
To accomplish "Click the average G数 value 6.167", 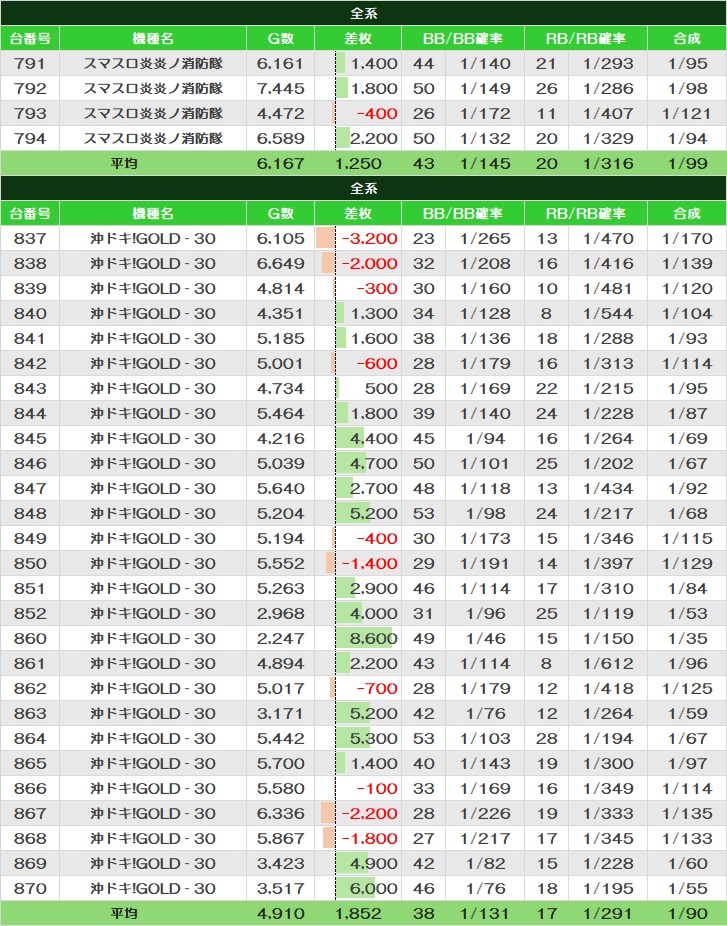I will pyautogui.click(x=281, y=164).
